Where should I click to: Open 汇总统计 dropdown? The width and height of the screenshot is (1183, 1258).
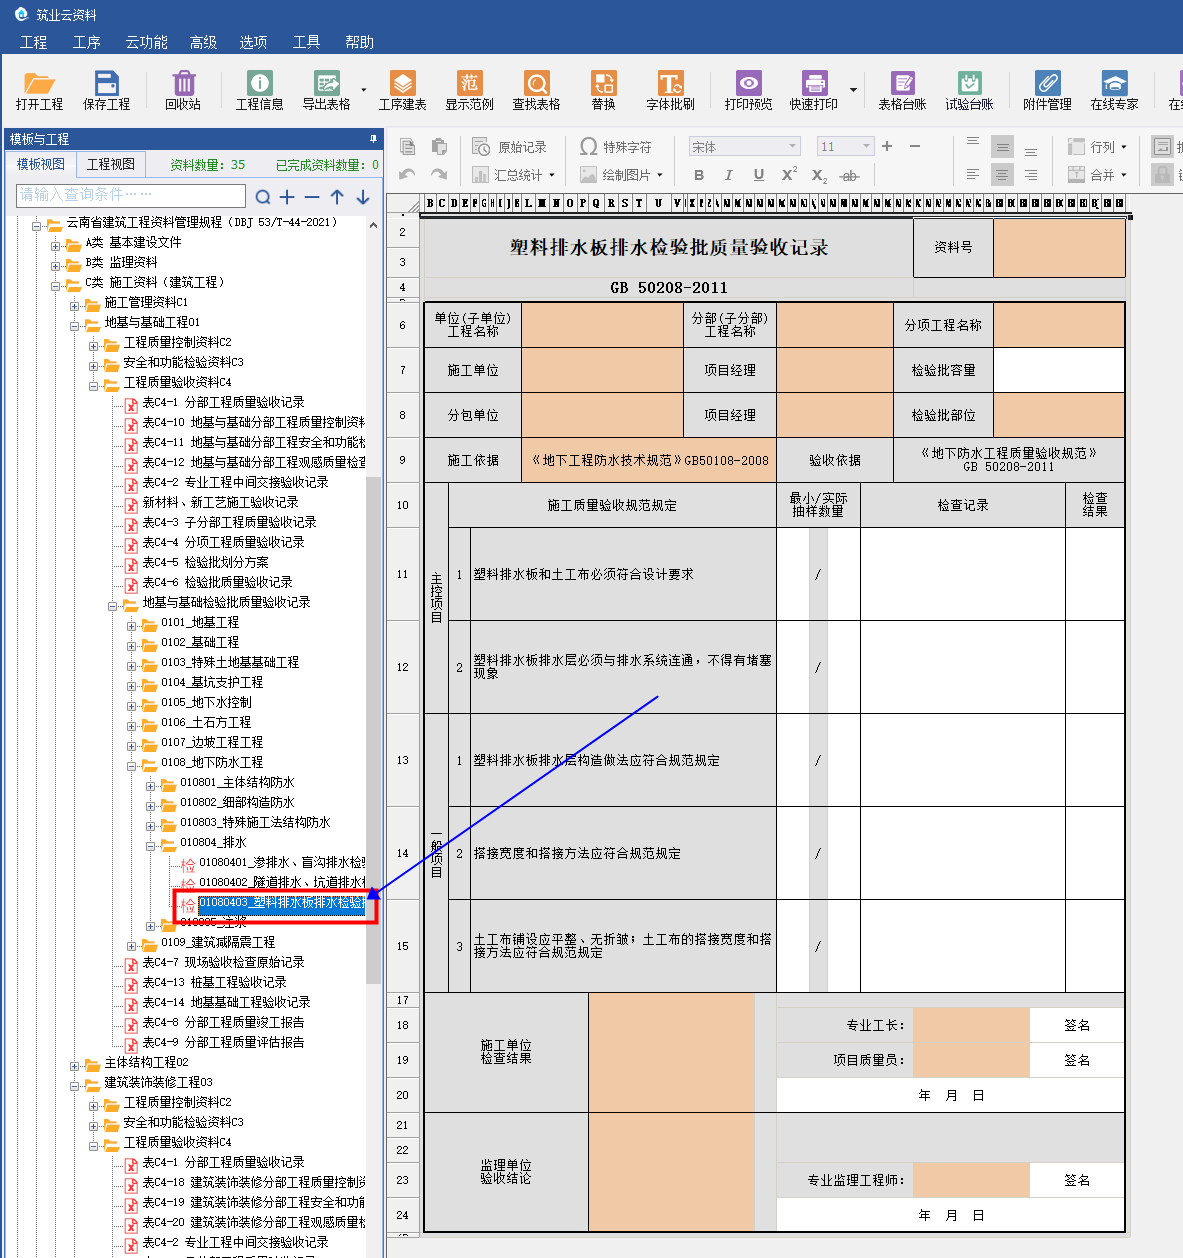tap(513, 175)
